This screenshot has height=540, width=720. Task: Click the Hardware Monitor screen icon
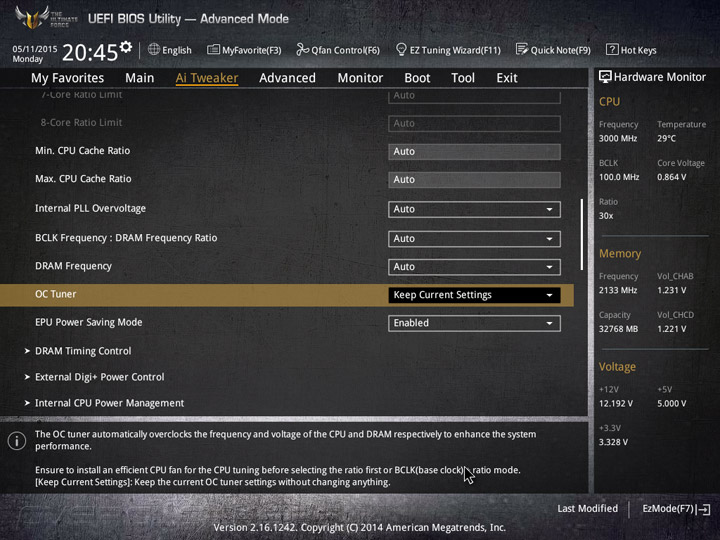[605, 77]
